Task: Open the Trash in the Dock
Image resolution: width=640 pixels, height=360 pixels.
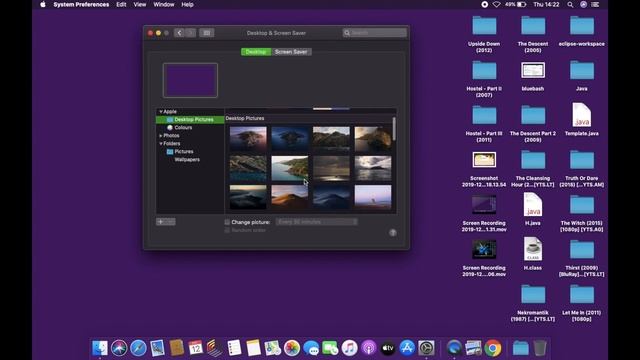Action: [x=540, y=348]
